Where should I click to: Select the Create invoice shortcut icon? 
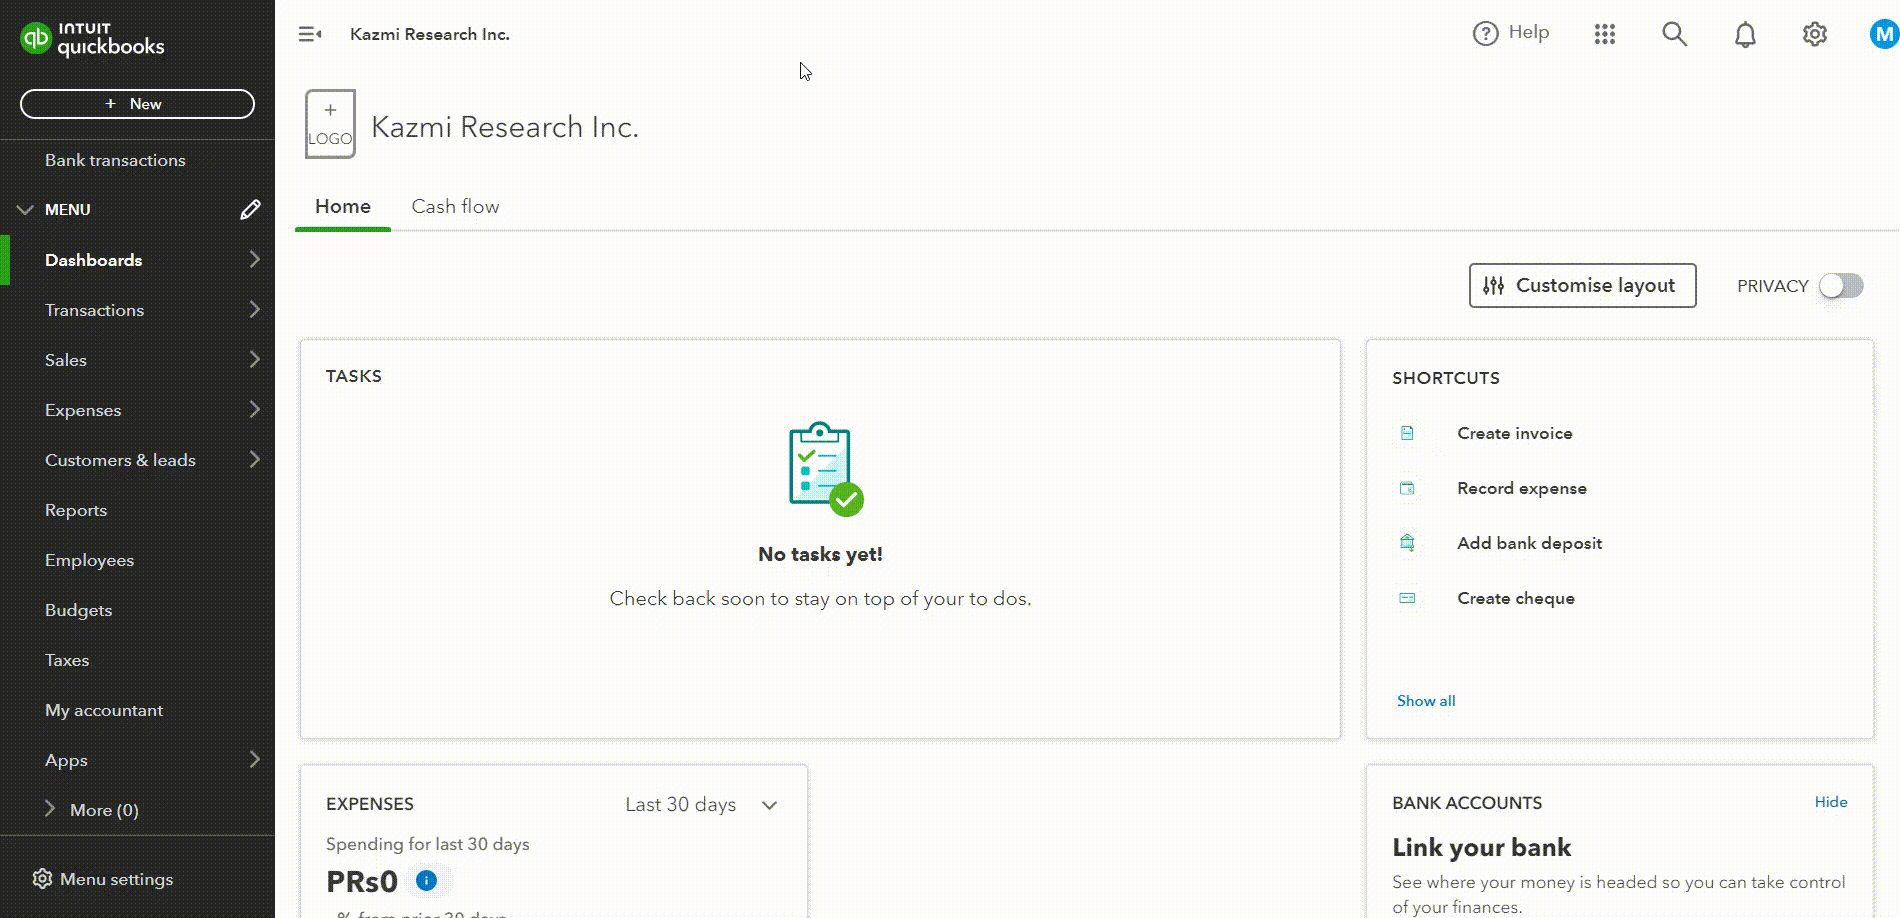pos(1406,433)
